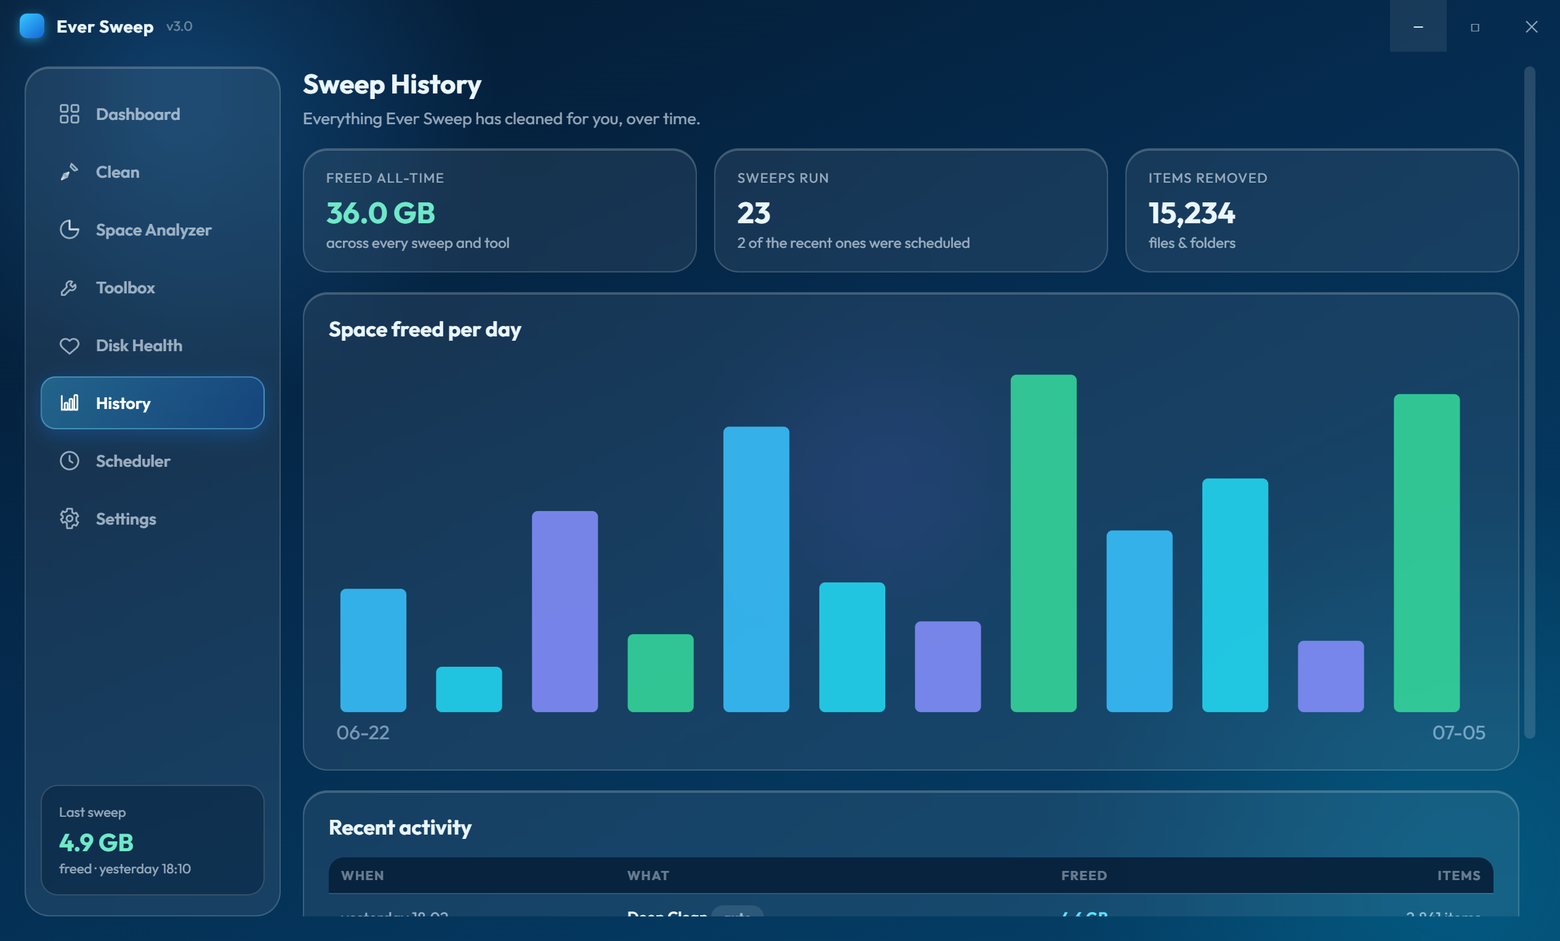This screenshot has width=1560, height=941.
Task: Click the Recent activity heading
Action: pos(400,828)
